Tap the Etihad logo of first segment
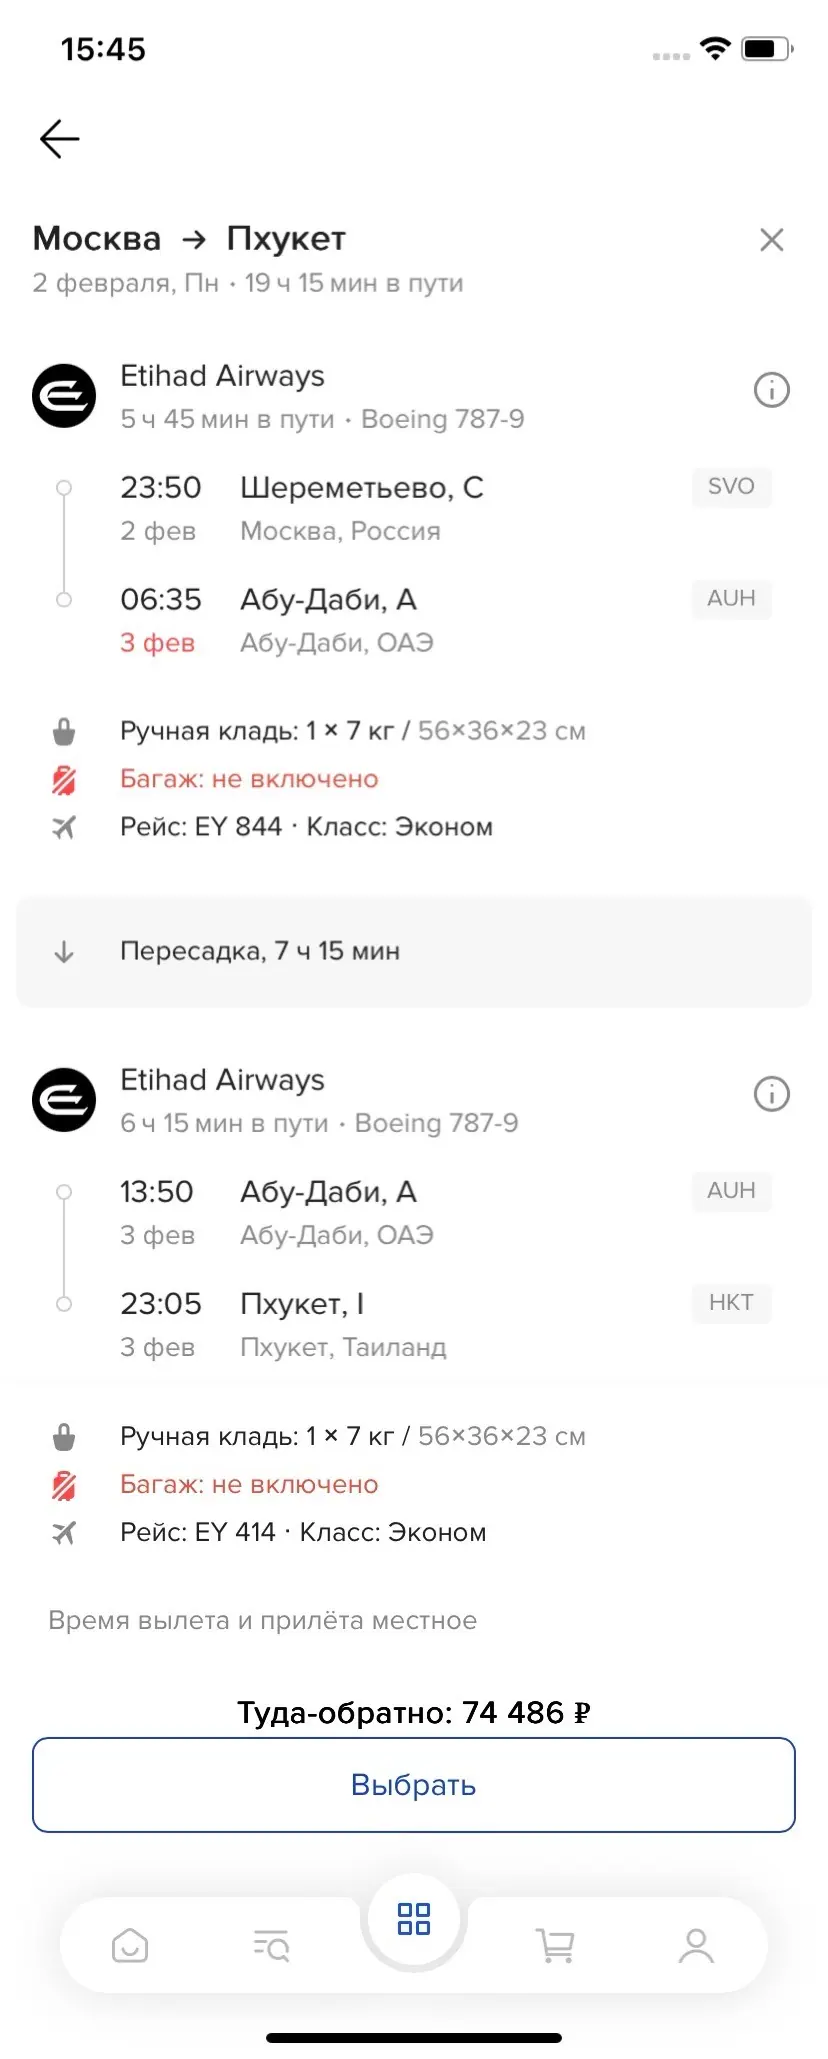Image resolution: width=828 pixels, height=2059 pixels. 64,396
